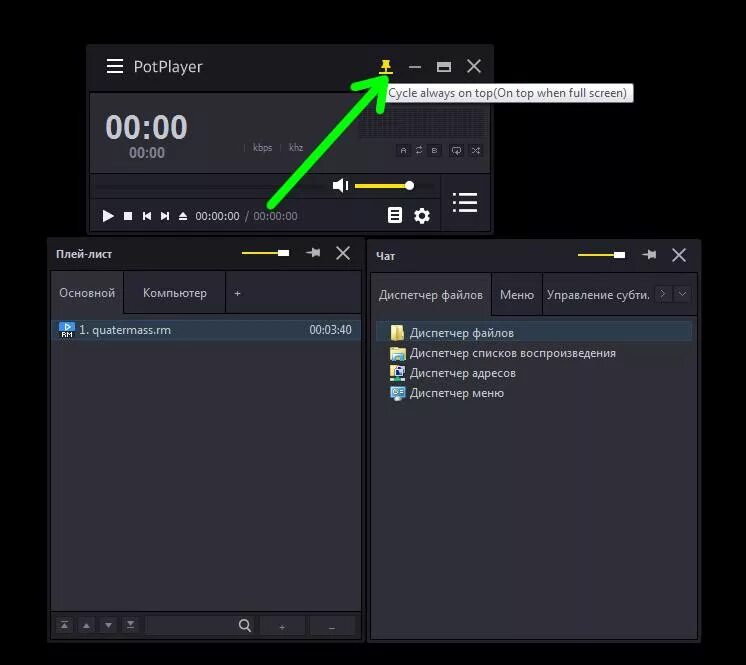Screen dimensions: 746x665
Task: Adjust the Чат window opacity slider
Action: click(601, 255)
